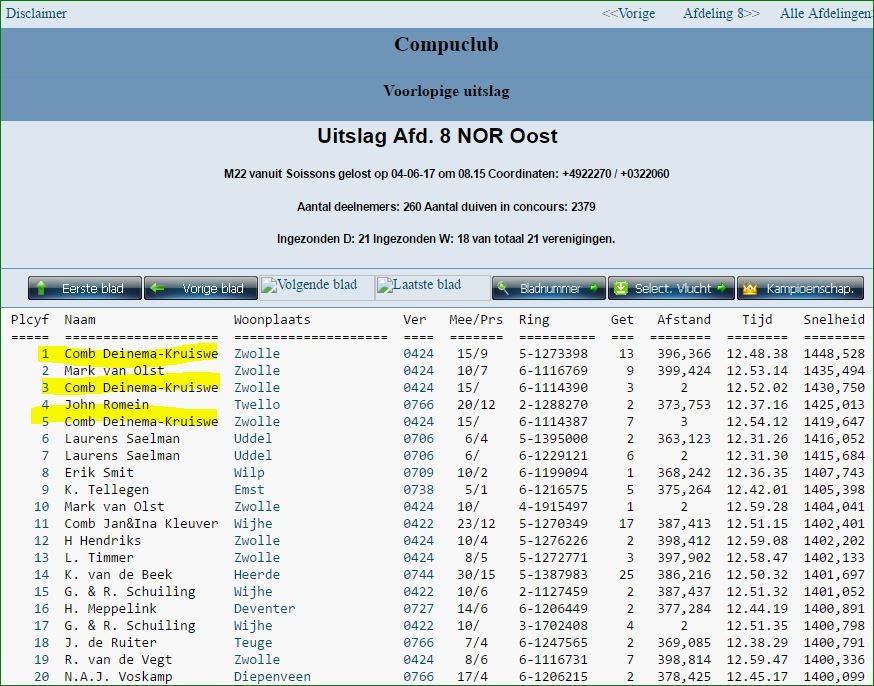
Task: Click Twello link in John Romein row
Action: point(257,405)
